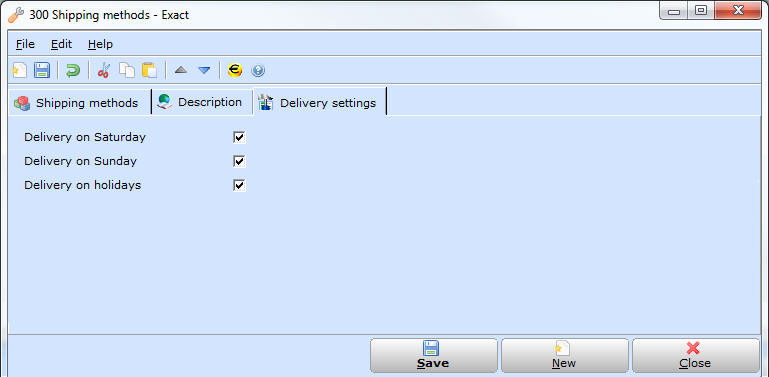Image resolution: width=769 pixels, height=377 pixels.
Task: Toggle the Delivery on Sunday checkbox
Action: click(239, 161)
